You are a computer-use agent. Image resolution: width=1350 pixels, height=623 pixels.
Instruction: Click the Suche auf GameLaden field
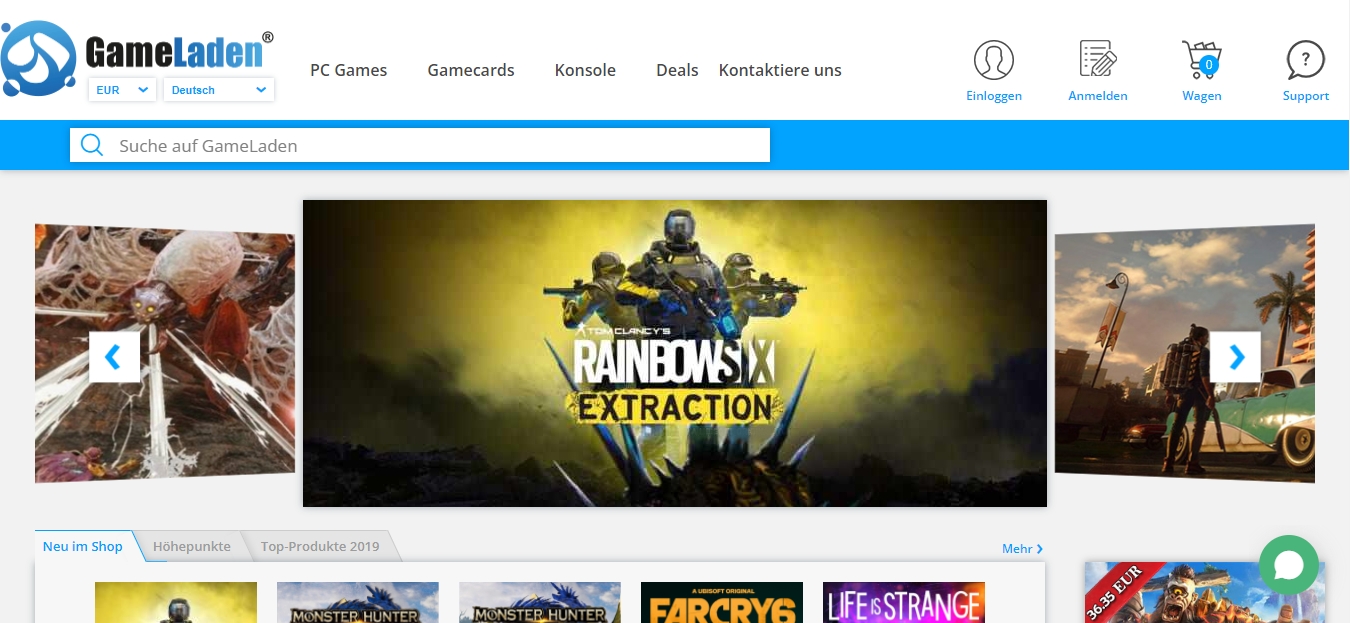click(420, 145)
